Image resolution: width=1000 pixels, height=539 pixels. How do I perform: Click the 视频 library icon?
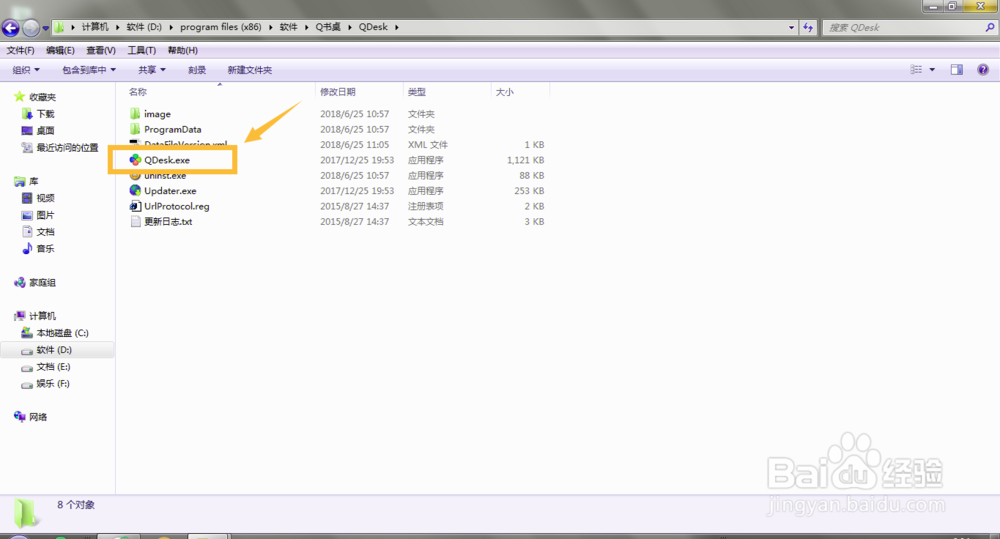click(27, 198)
